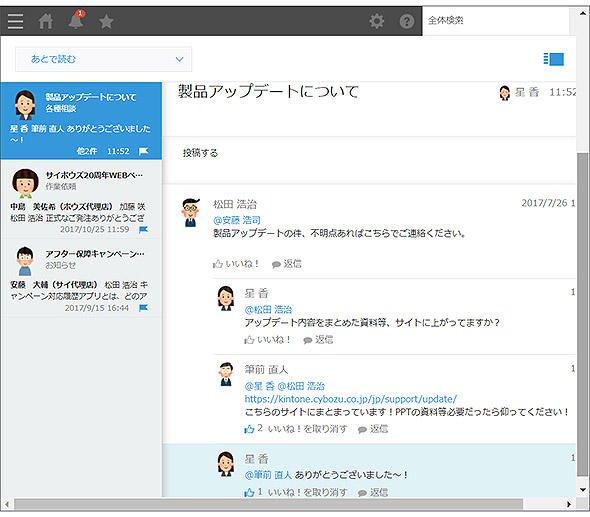Go to home via house icon

coord(46,21)
